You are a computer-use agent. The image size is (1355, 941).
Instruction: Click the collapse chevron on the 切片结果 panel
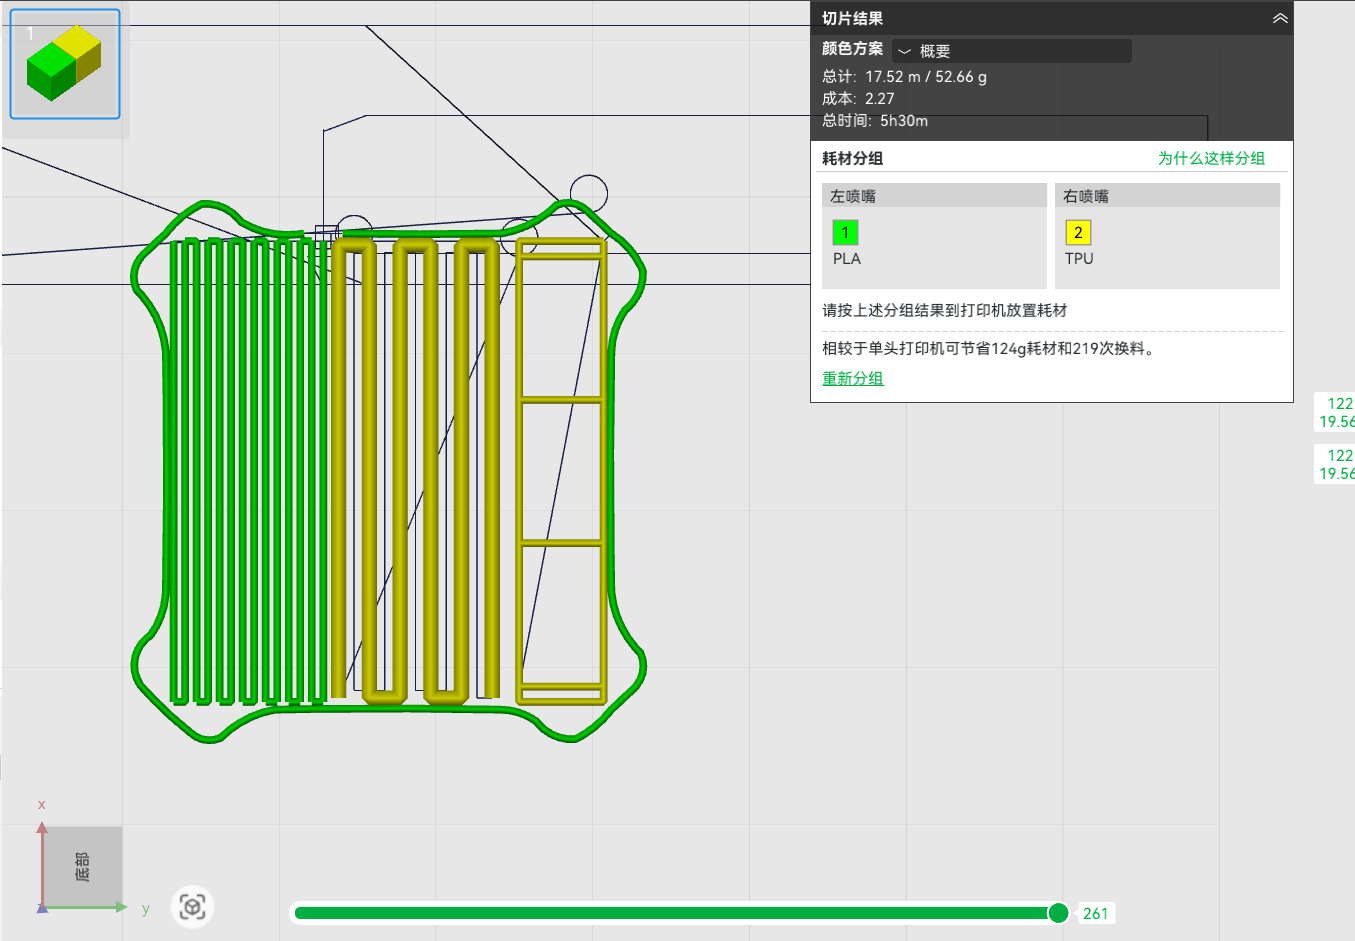[x=1279, y=17]
